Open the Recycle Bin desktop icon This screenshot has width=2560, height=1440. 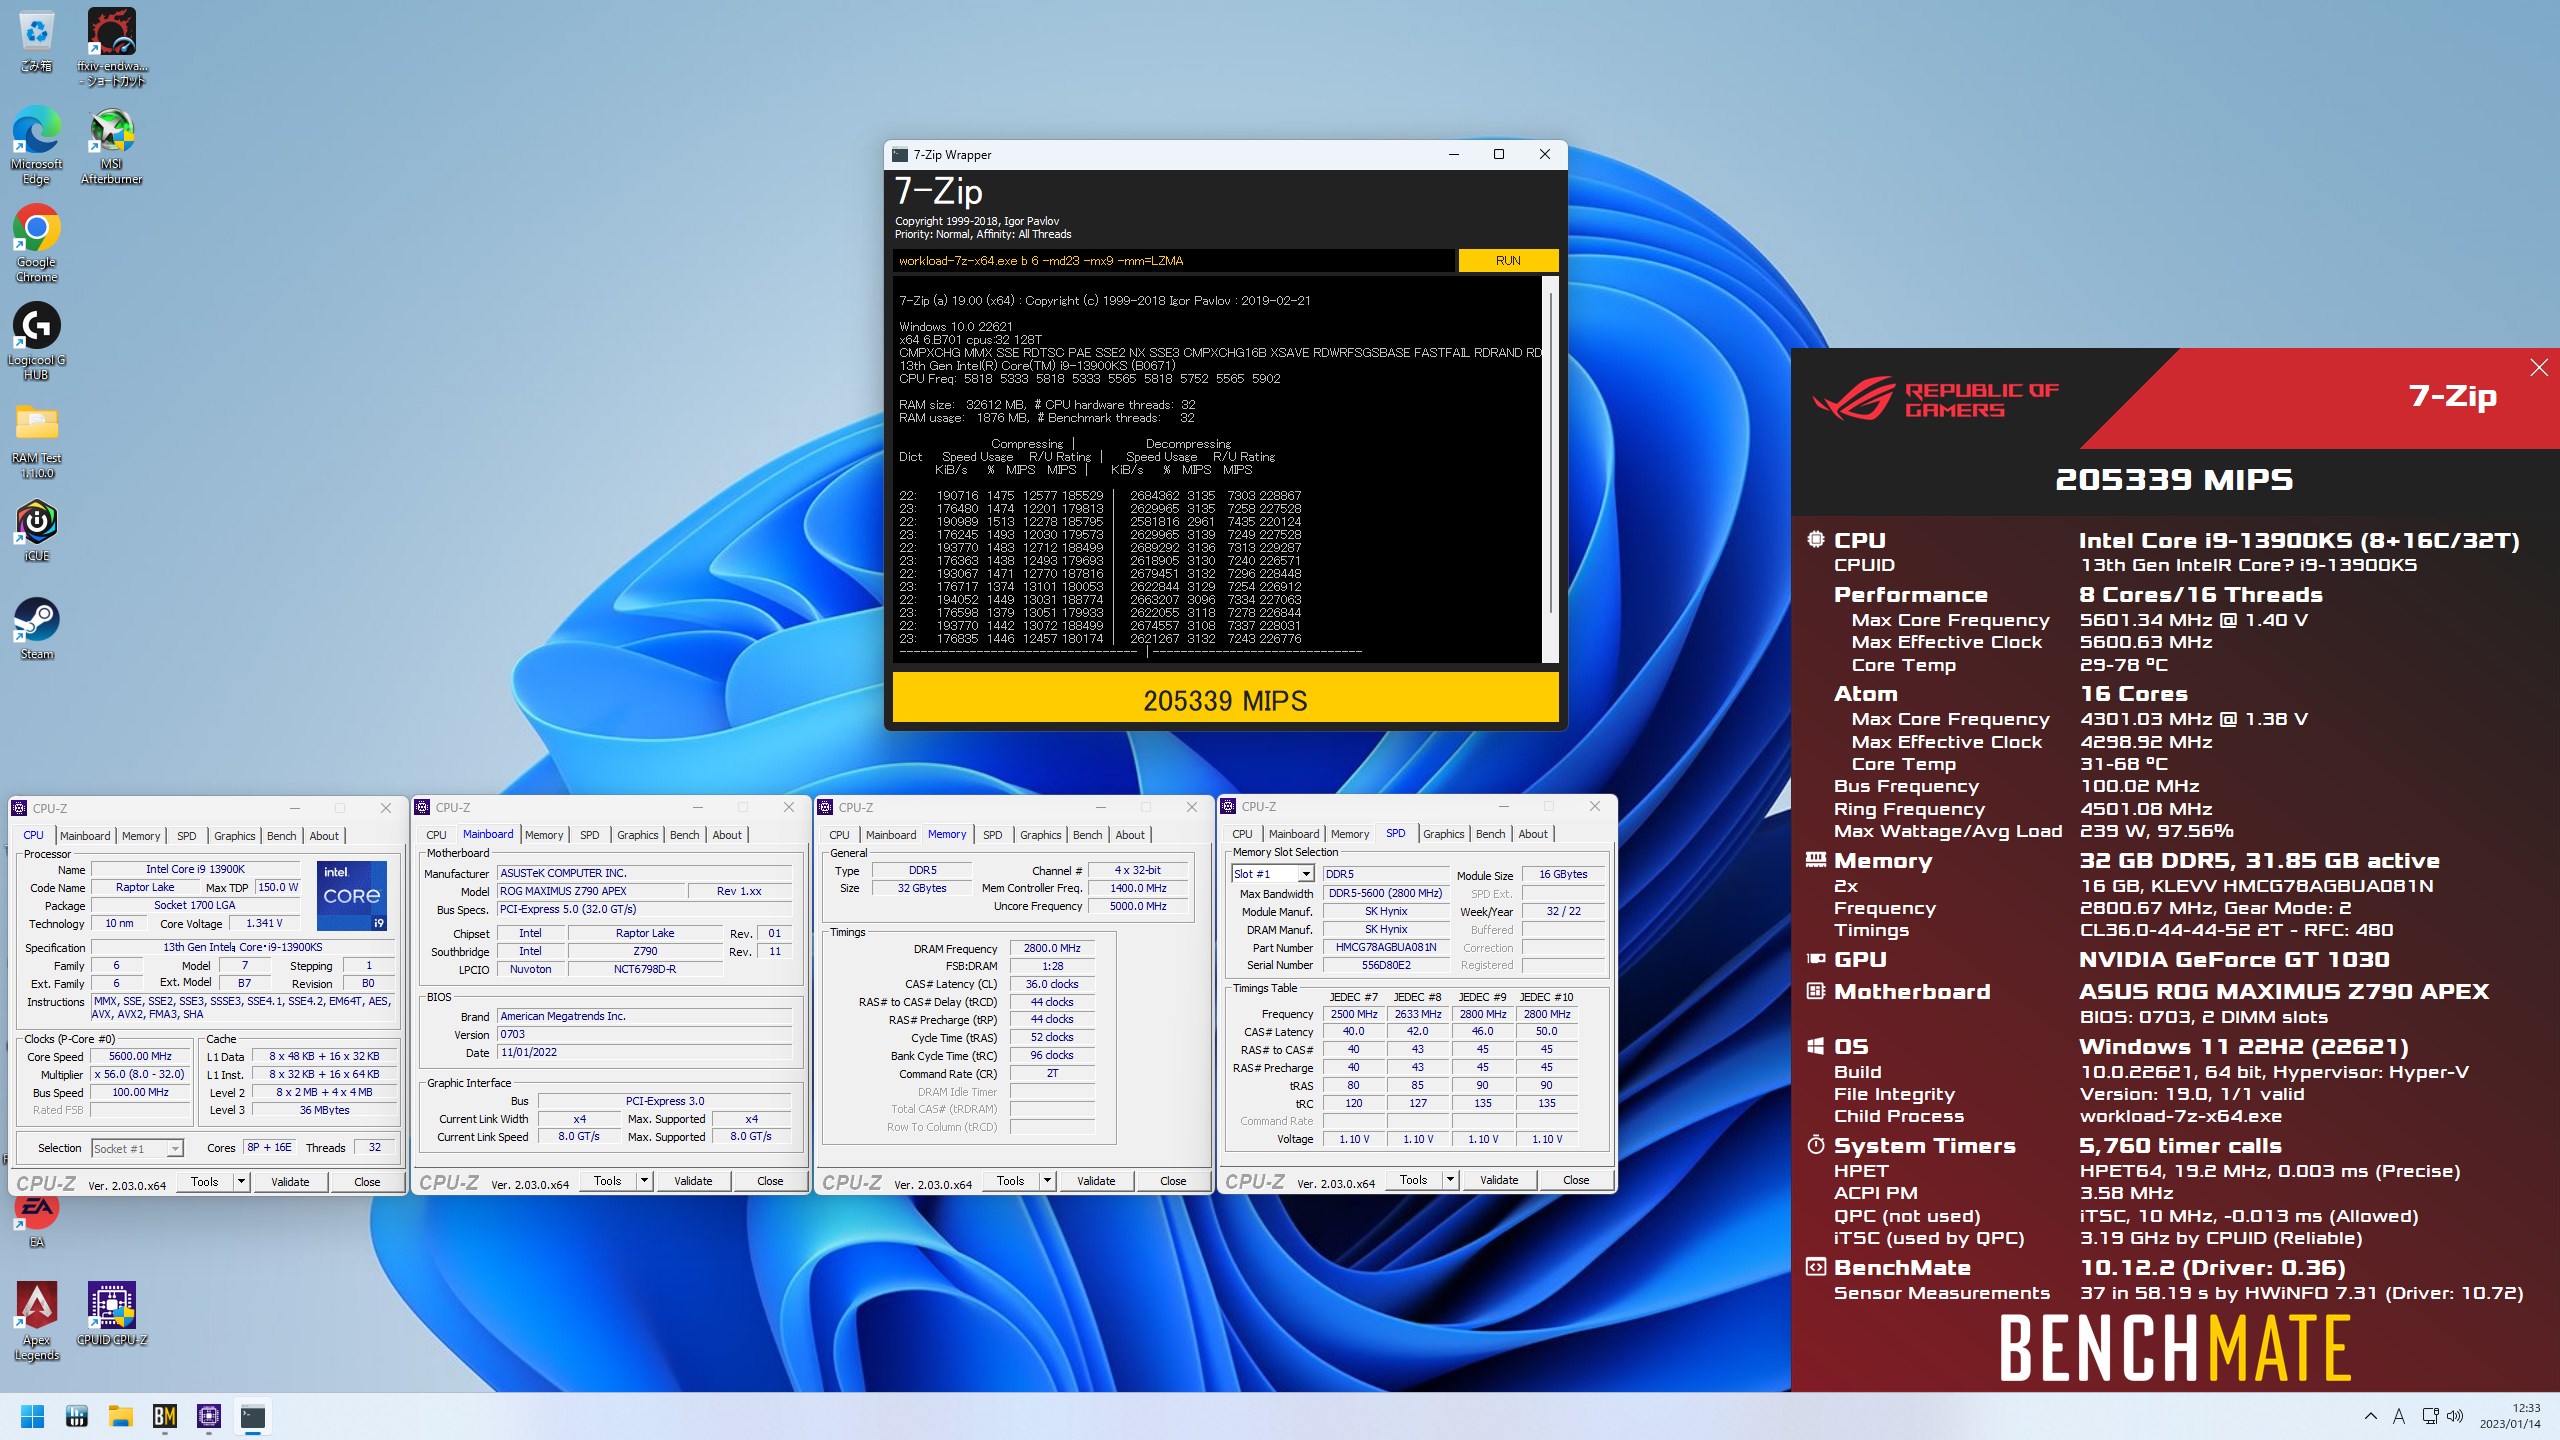(37, 40)
